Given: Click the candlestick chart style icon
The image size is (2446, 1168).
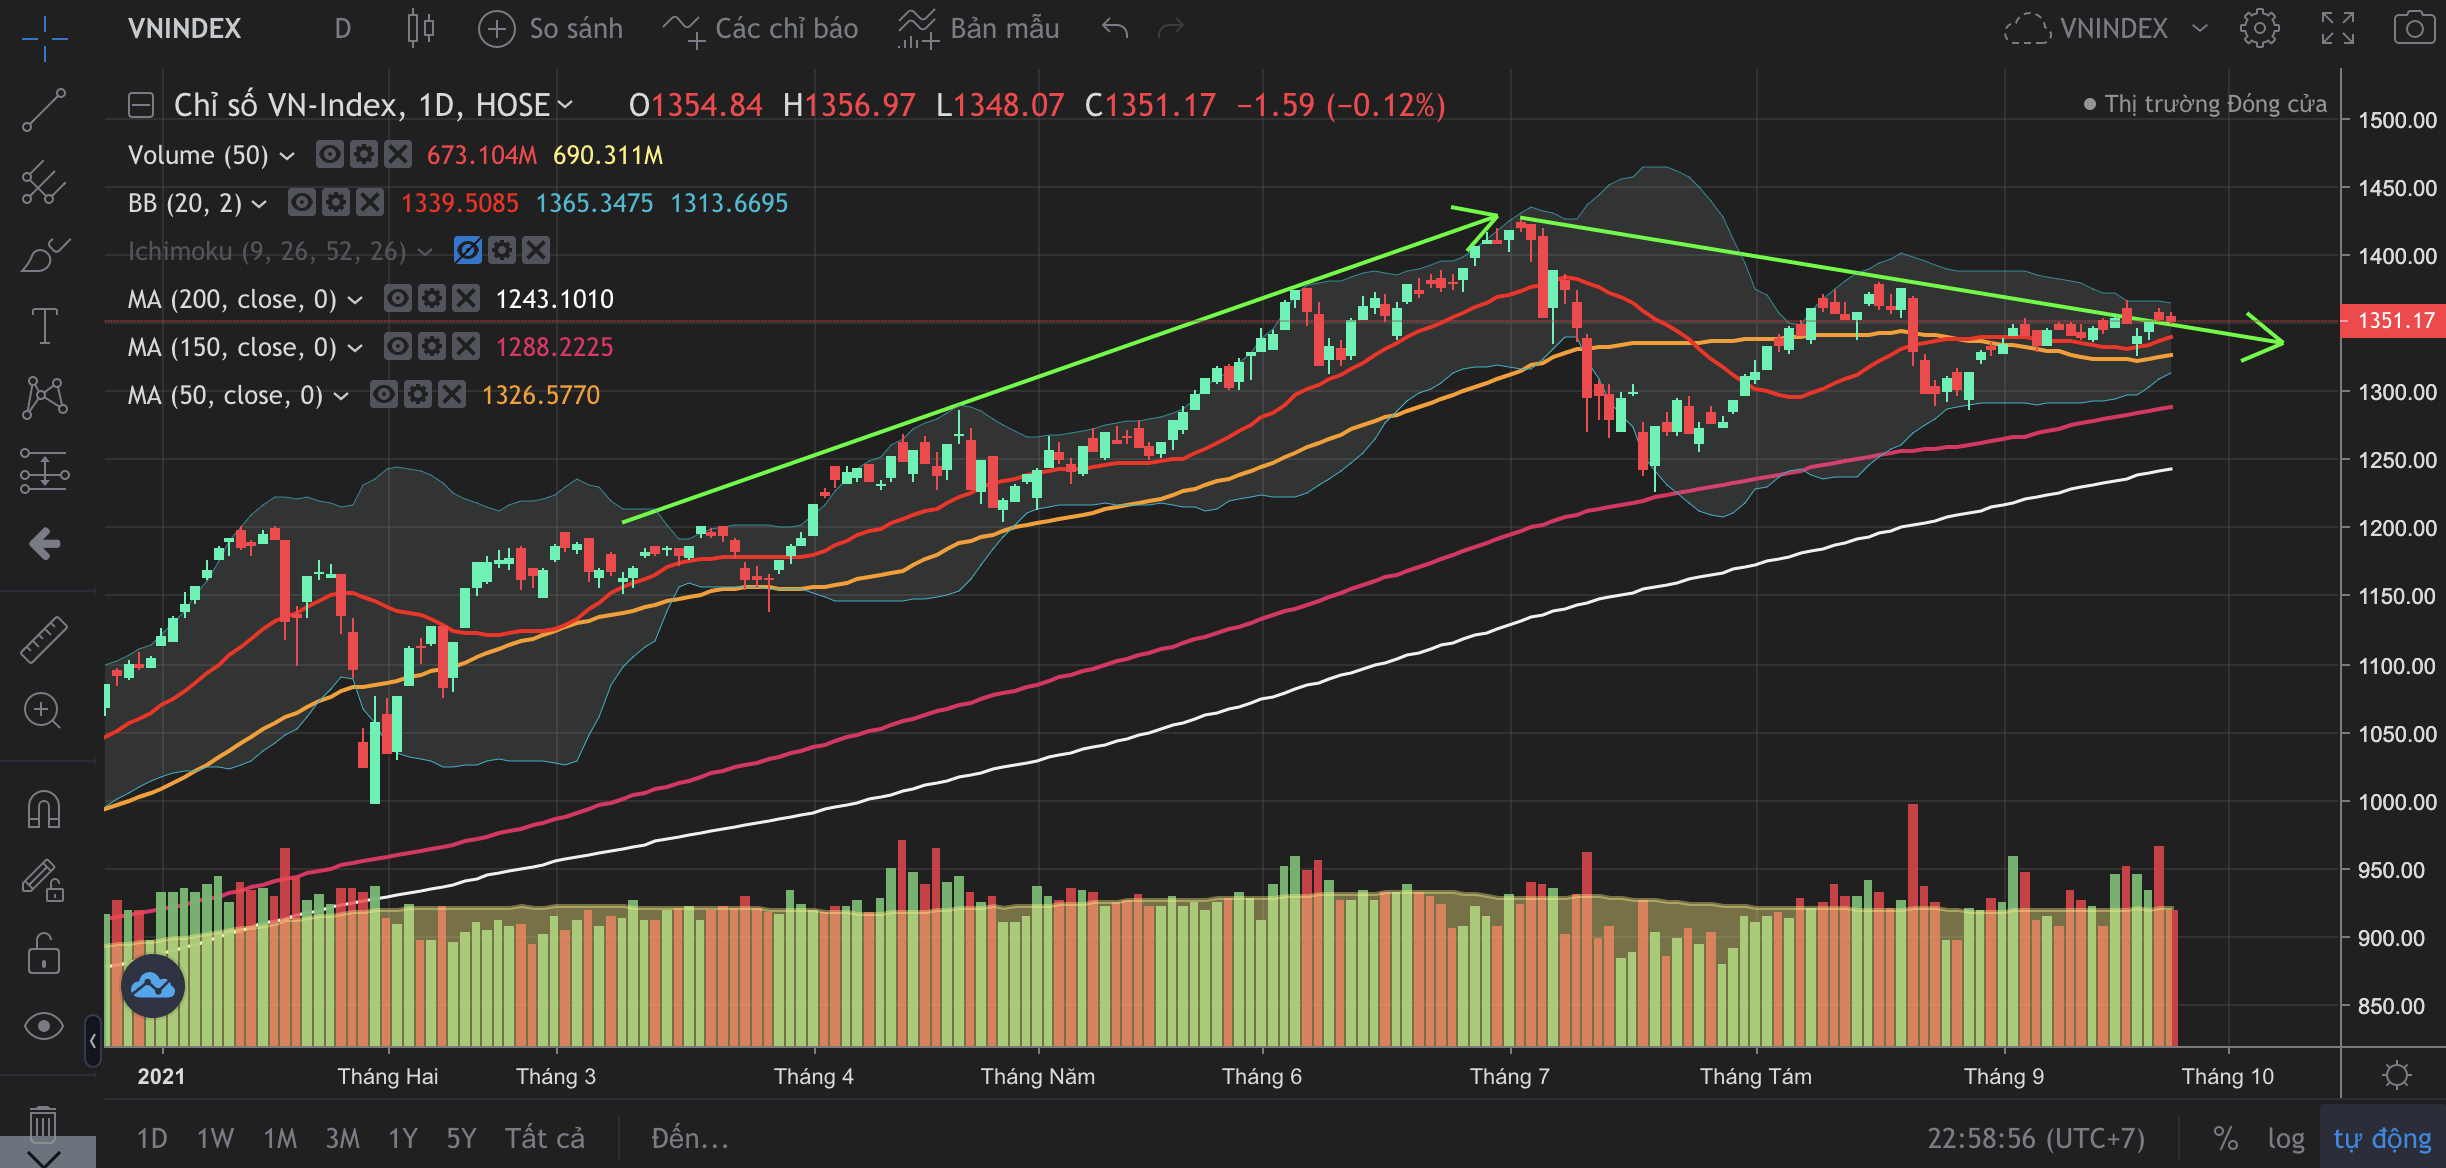Looking at the screenshot, I should [x=421, y=28].
